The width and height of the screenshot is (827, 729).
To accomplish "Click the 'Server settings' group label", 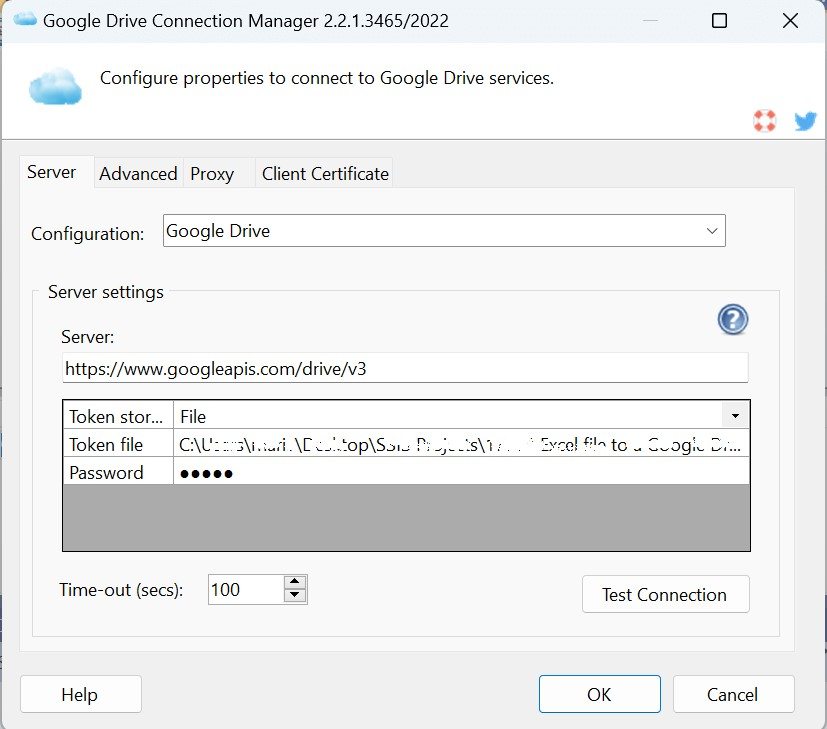I will pyautogui.click(x=106, y=292).
